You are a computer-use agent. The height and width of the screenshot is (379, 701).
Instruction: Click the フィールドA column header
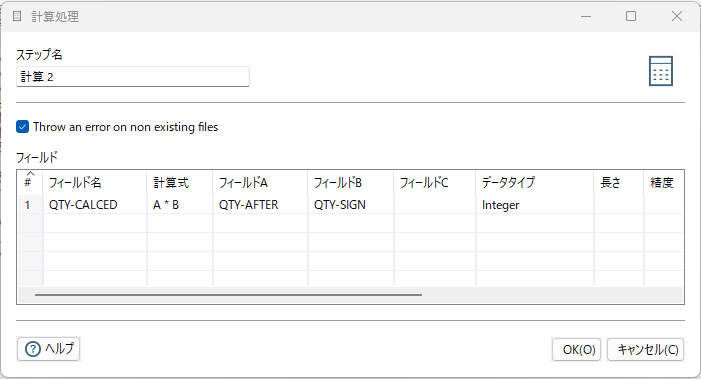(260, 182)
